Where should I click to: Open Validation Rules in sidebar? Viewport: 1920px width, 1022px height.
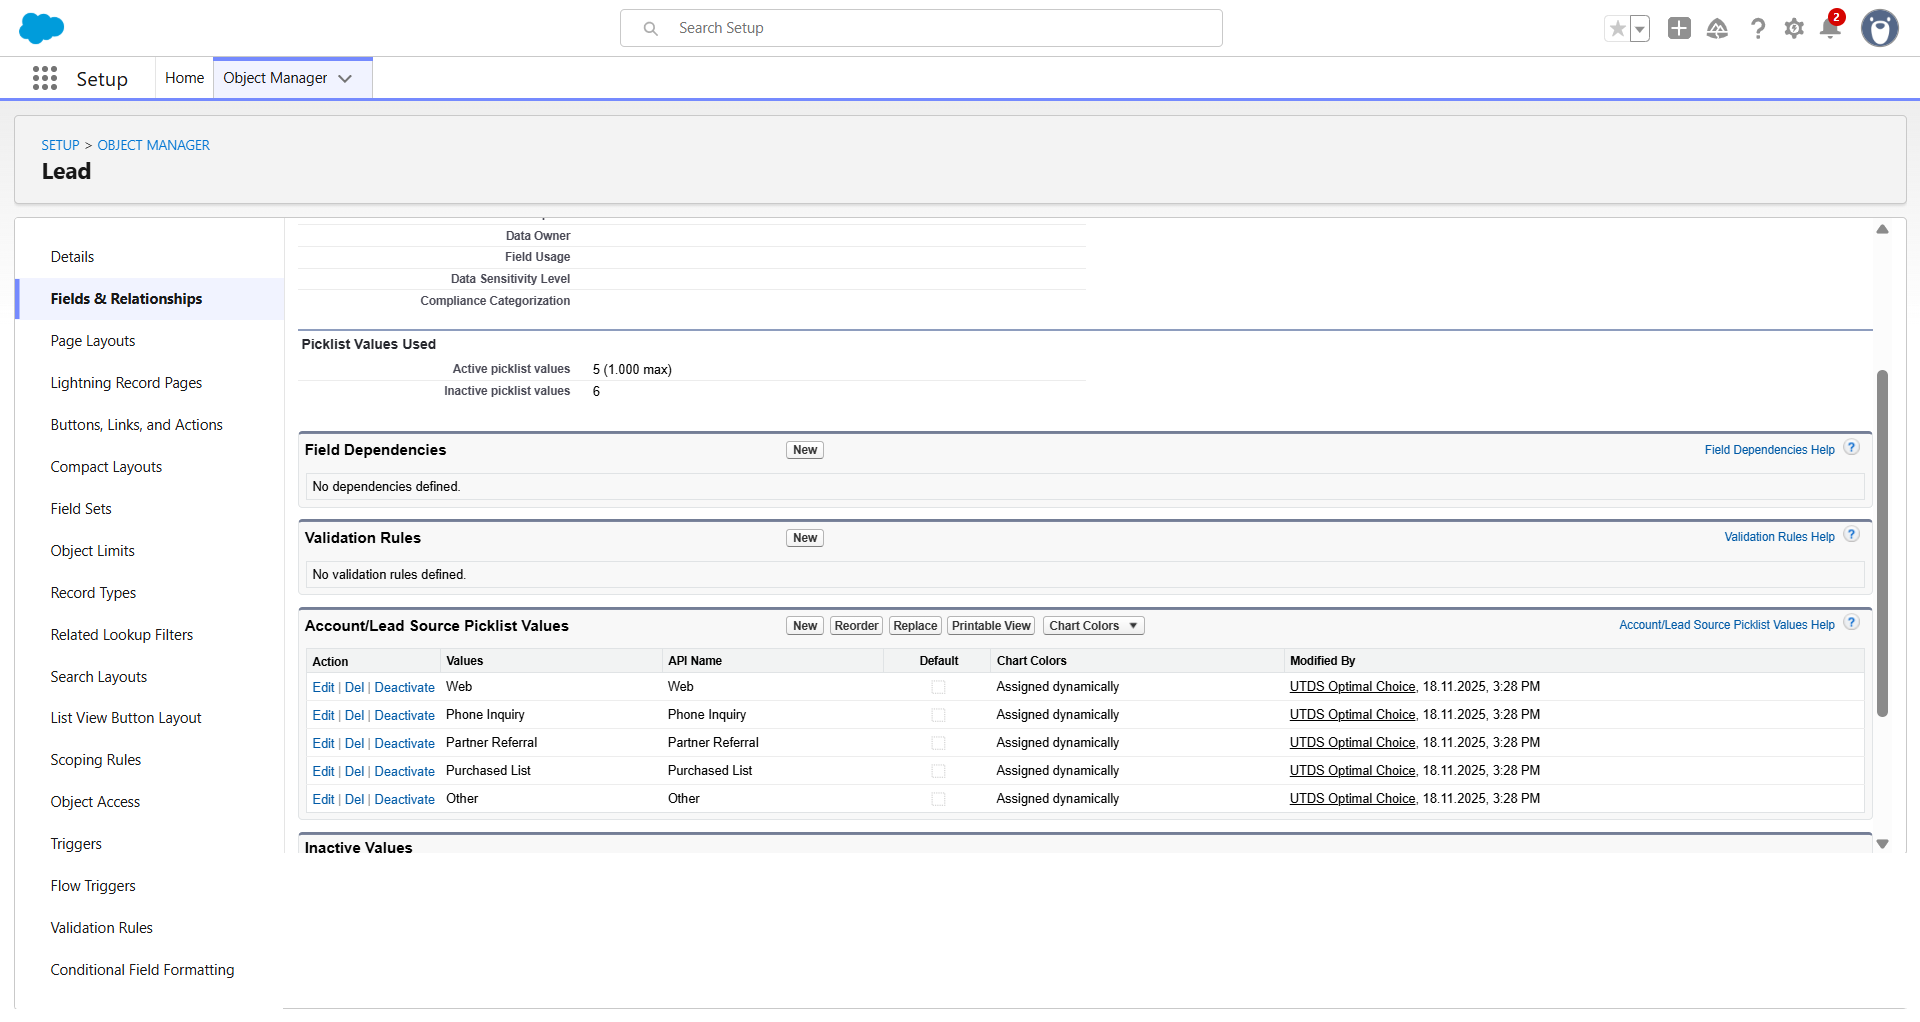[102, 928]
